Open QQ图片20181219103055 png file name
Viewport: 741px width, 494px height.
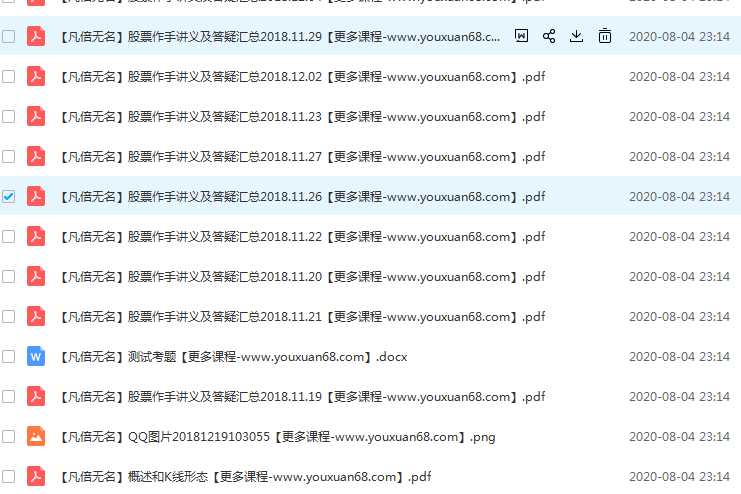point(277,436)
